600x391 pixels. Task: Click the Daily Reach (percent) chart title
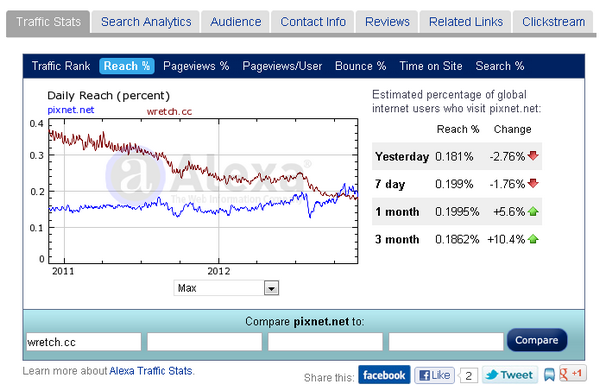pyautogui.click(x=108, y=96)
